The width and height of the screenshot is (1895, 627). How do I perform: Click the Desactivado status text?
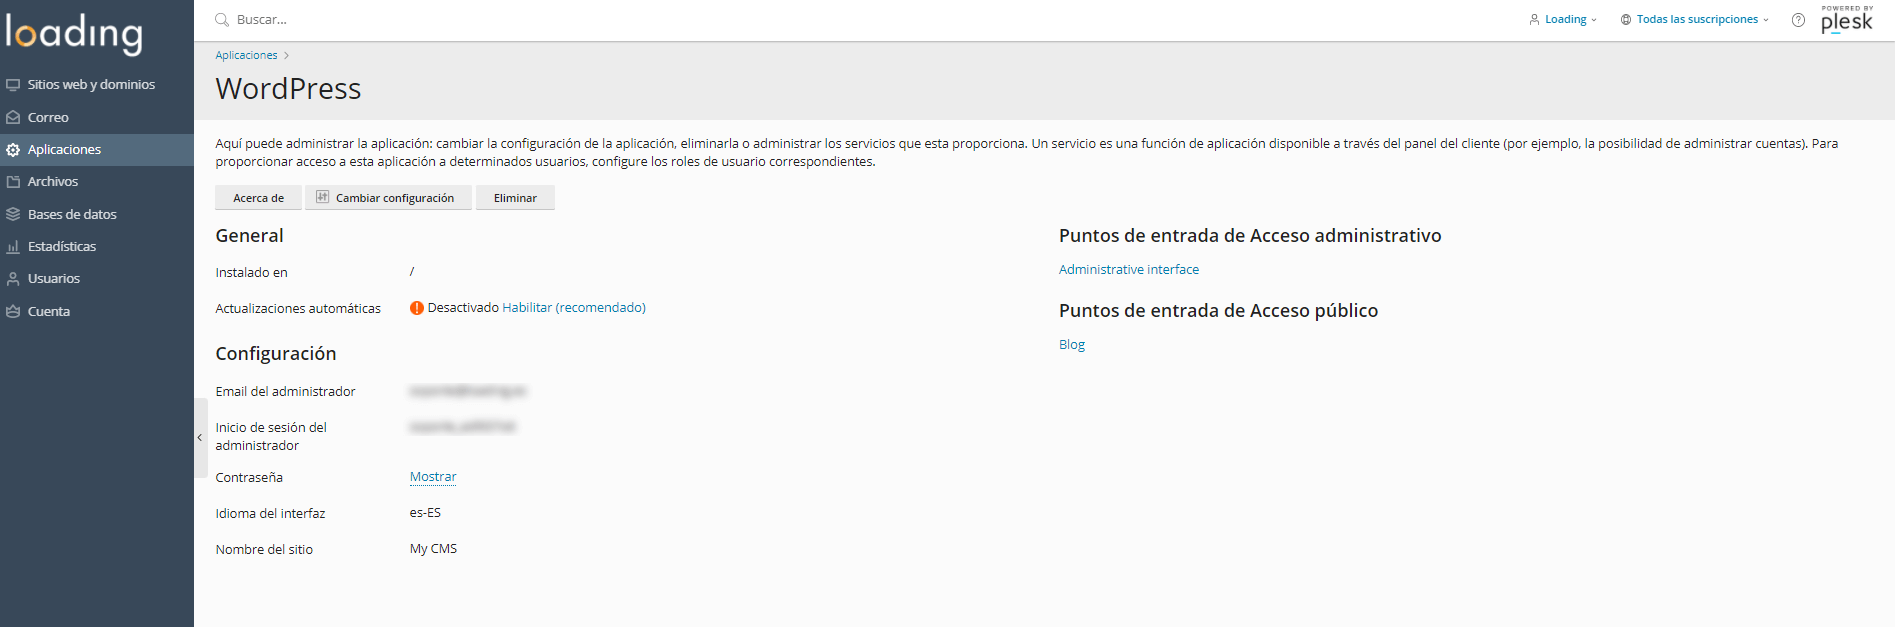(x=463, y=307)
